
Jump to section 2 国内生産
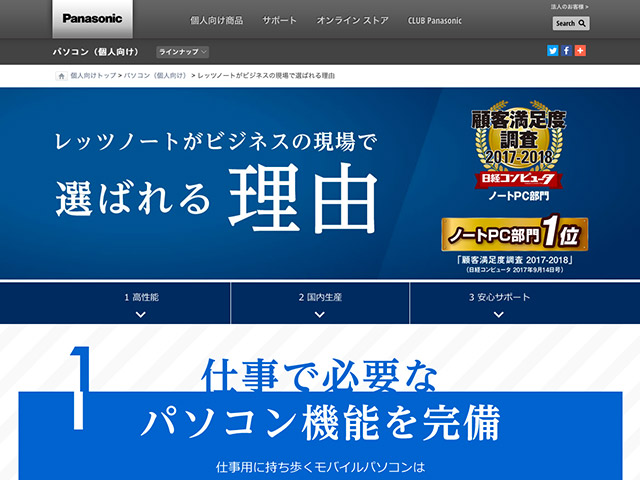(320, 297)
